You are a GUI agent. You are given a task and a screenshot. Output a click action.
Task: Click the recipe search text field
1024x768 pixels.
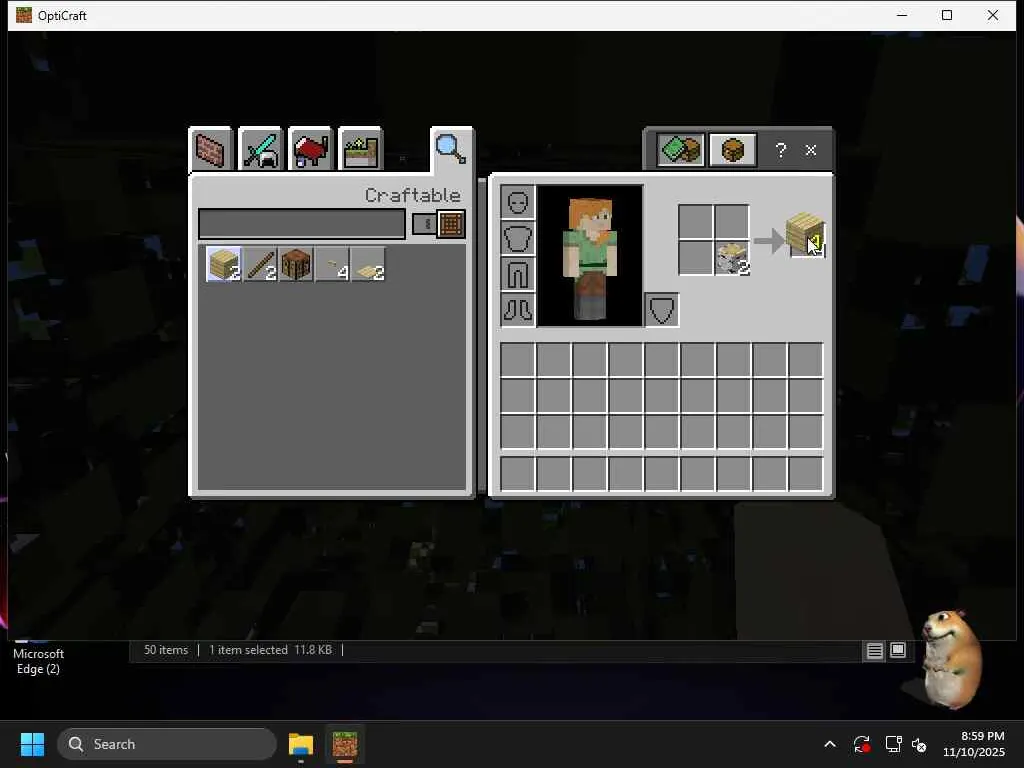(x=302, y=224)
